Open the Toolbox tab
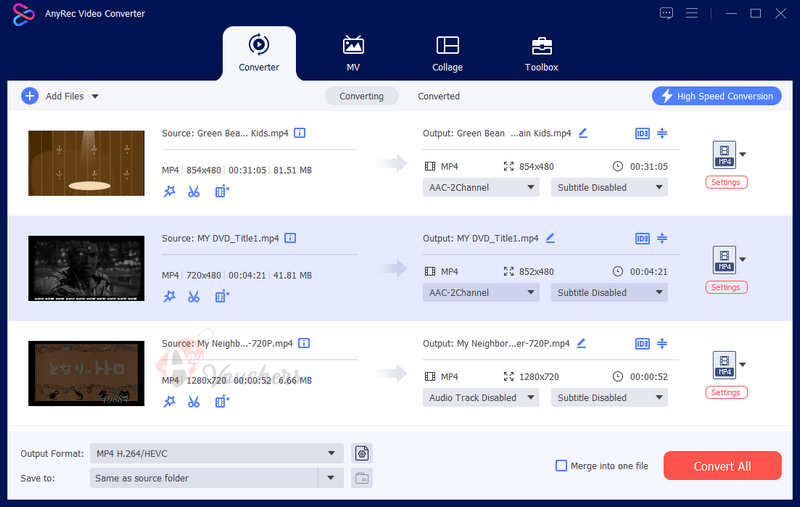Image resolution: width=800 pixels, height=507 pixels. click(541, 54)
